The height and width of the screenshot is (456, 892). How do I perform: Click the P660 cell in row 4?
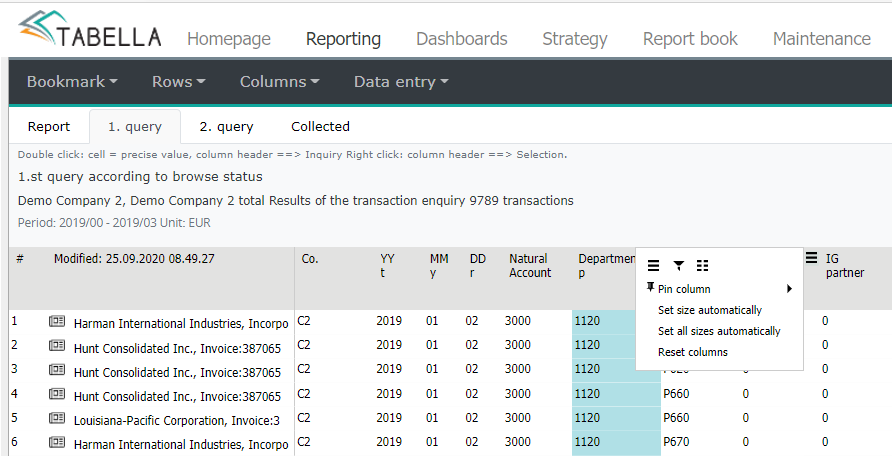676,393
